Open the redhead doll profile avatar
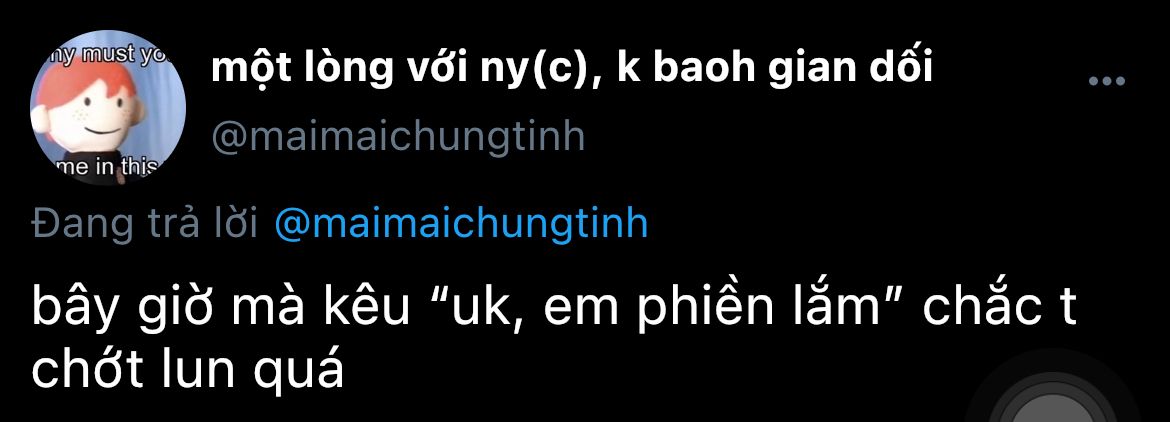 point(107,107)
